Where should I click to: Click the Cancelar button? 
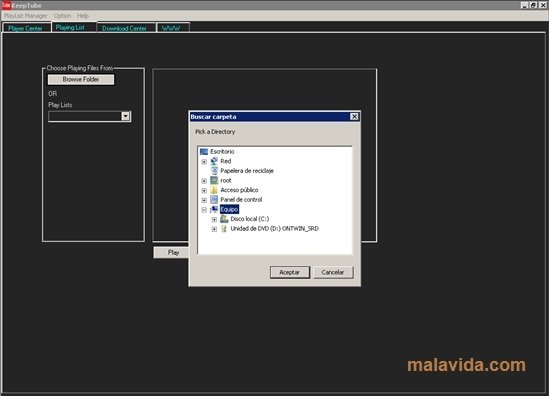pyautogui.click(x=333, y=272)
